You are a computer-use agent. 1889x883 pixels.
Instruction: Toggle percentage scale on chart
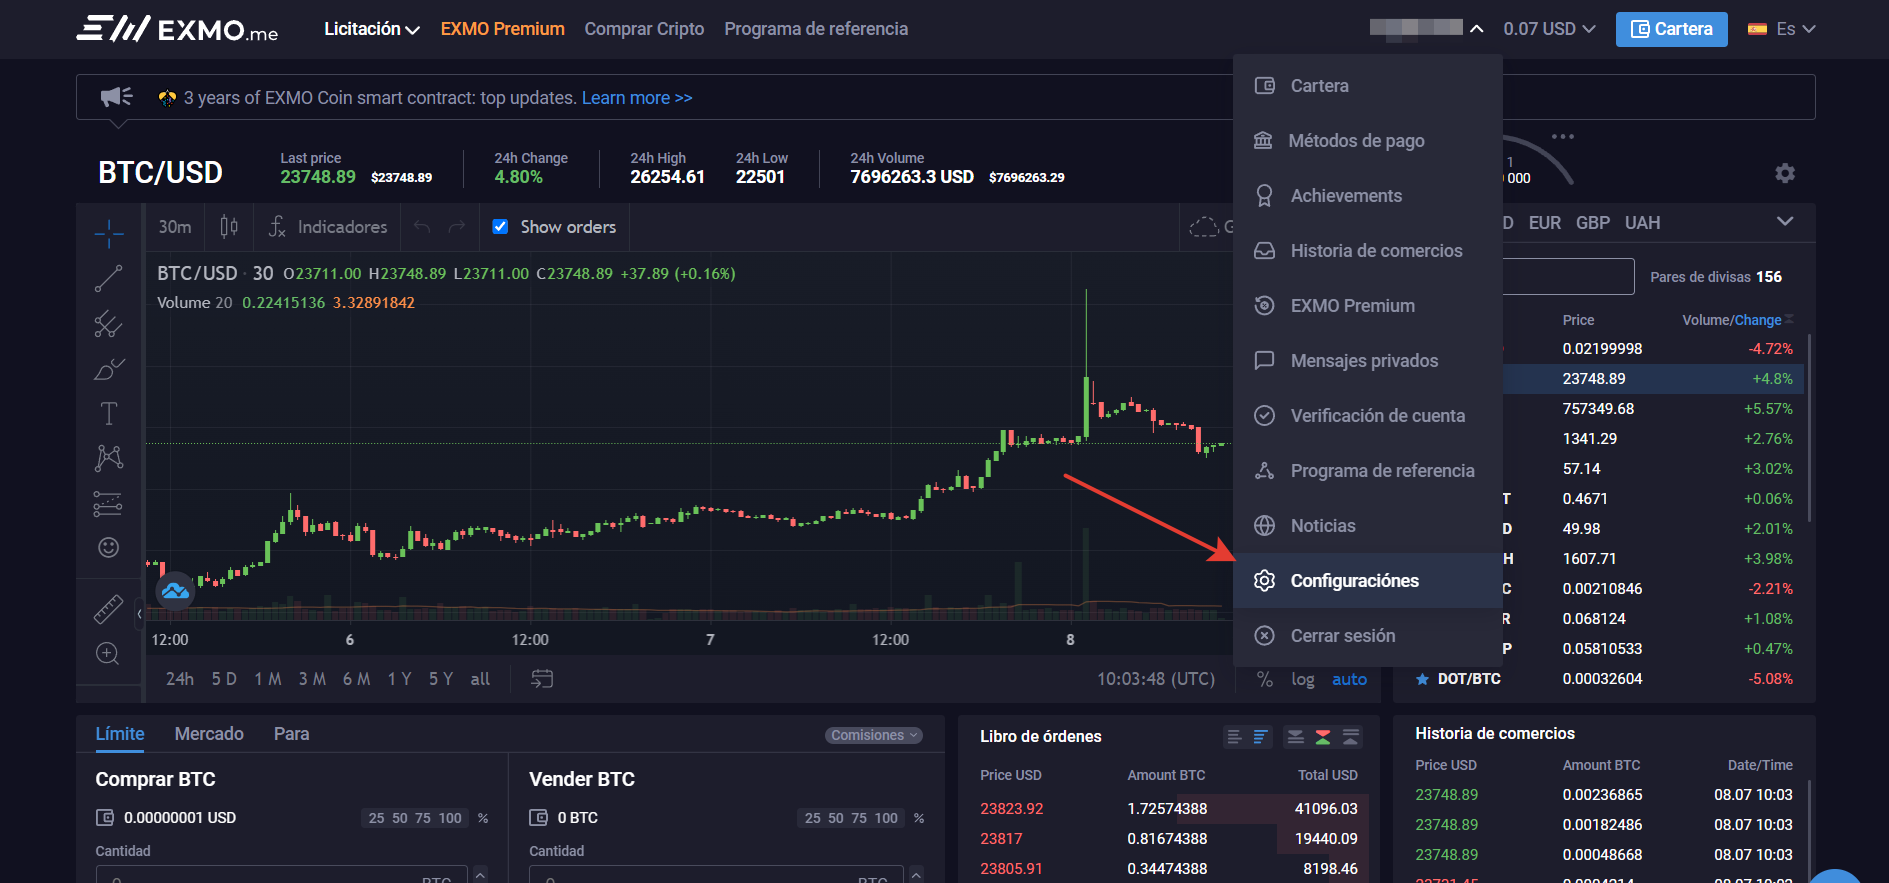point(1265,679)
